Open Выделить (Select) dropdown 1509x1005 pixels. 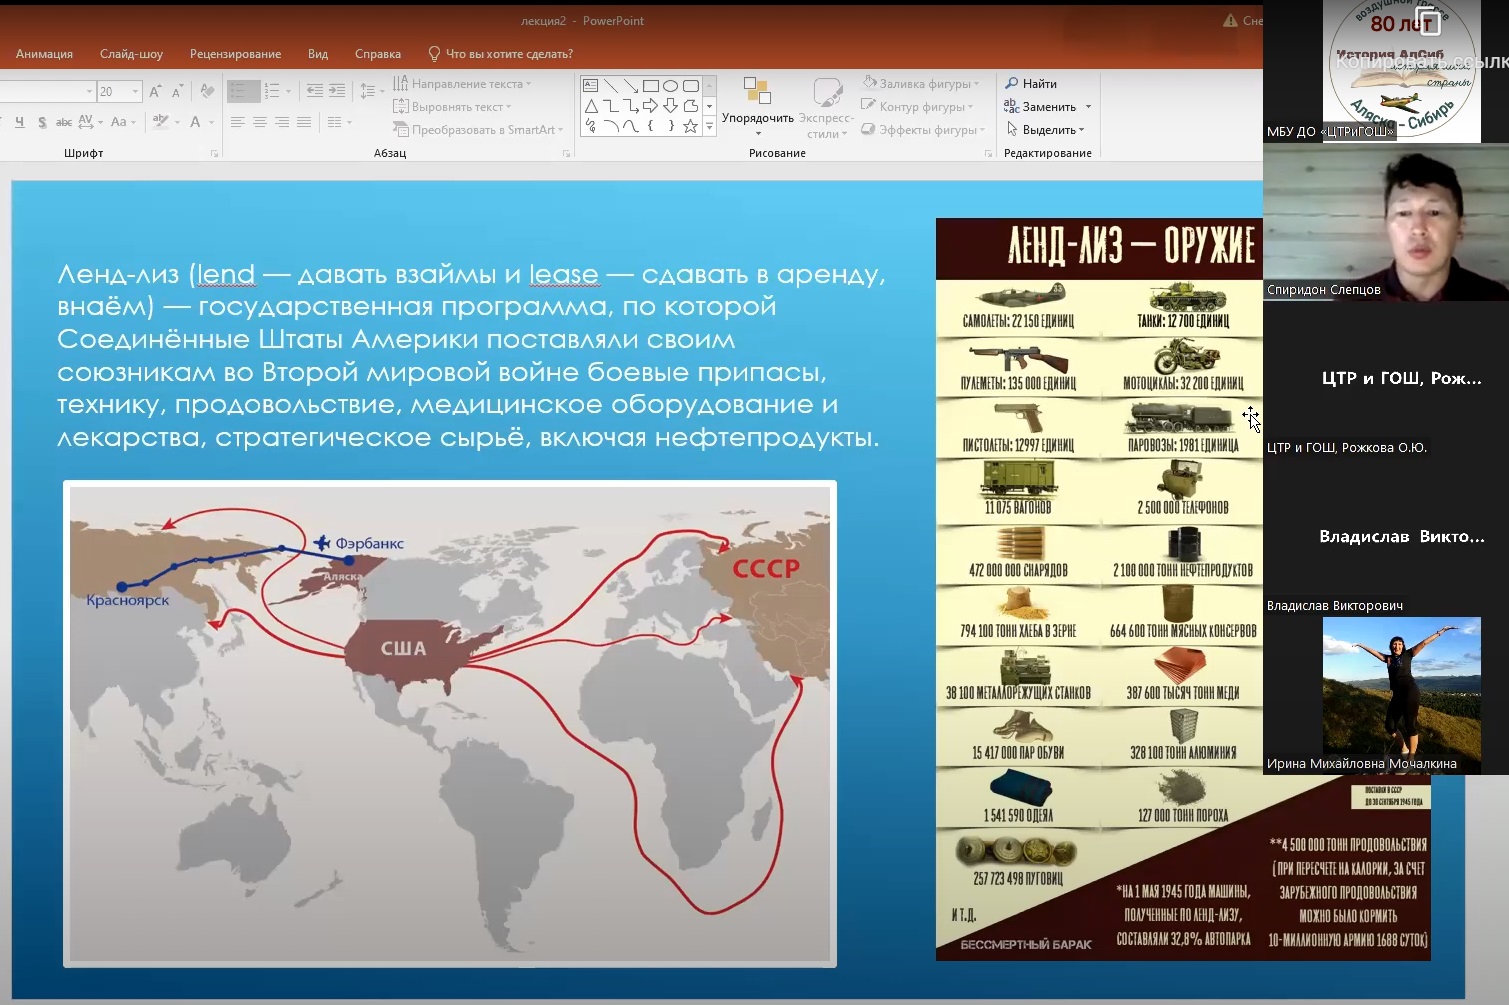click(x=1045, y=130)
